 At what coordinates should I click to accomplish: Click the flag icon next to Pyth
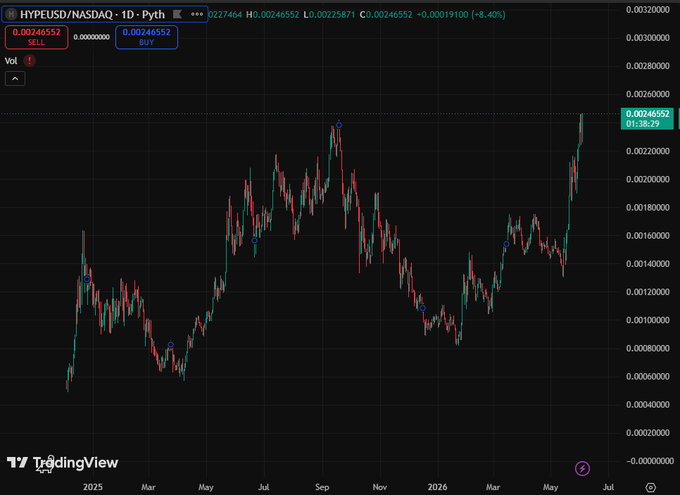(177, 14)
